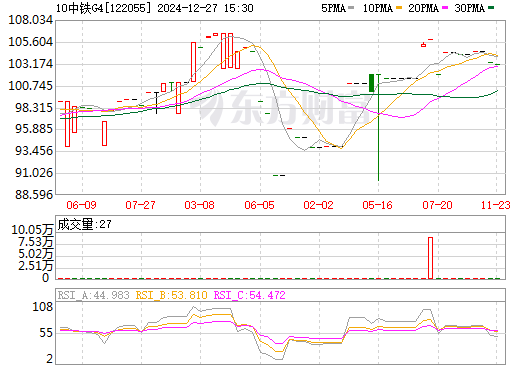Image resolution: width=520 pixels, height=365 pixels.
Task: Select the 03-08 date label
Action: click(200, 205)
